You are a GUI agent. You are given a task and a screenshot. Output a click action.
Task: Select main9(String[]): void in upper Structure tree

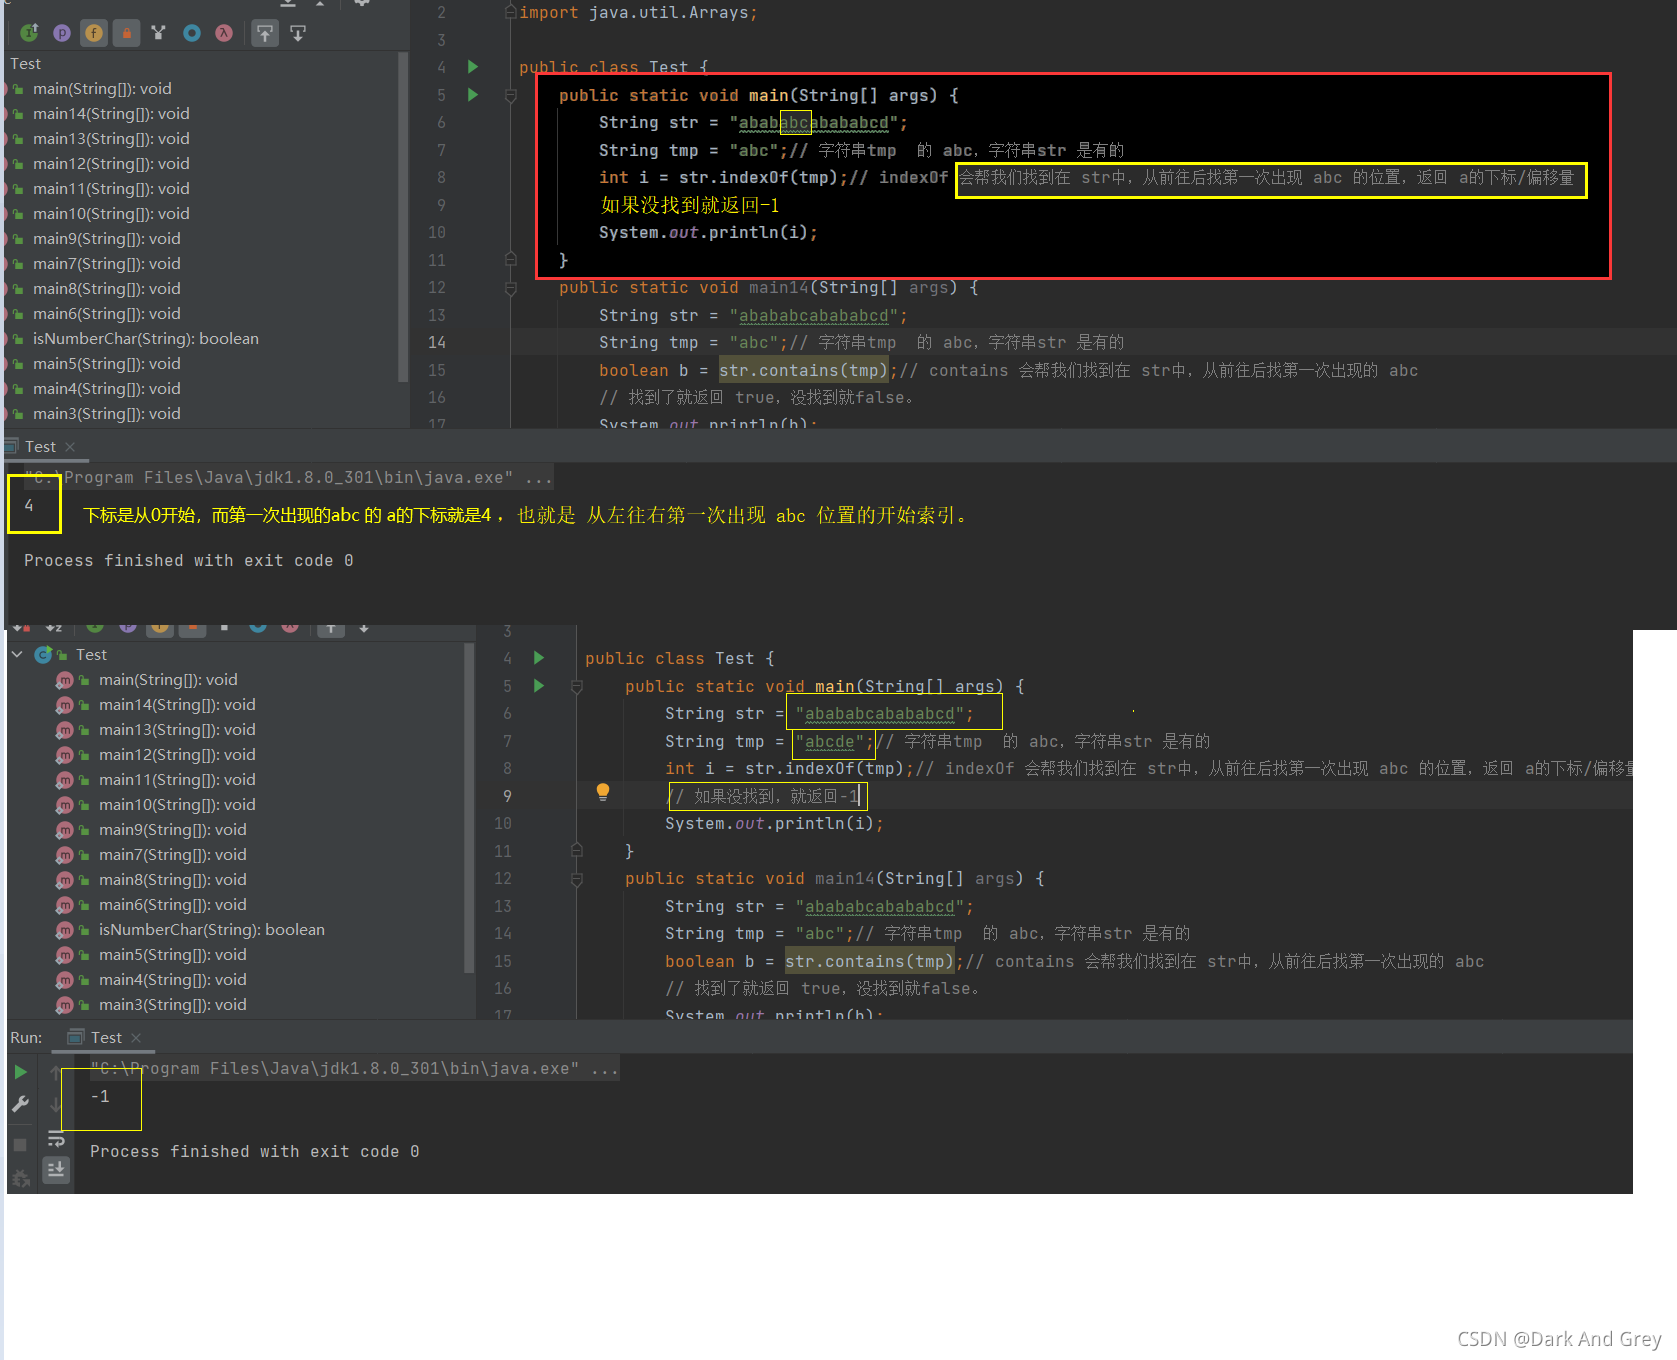coord(107,239)
